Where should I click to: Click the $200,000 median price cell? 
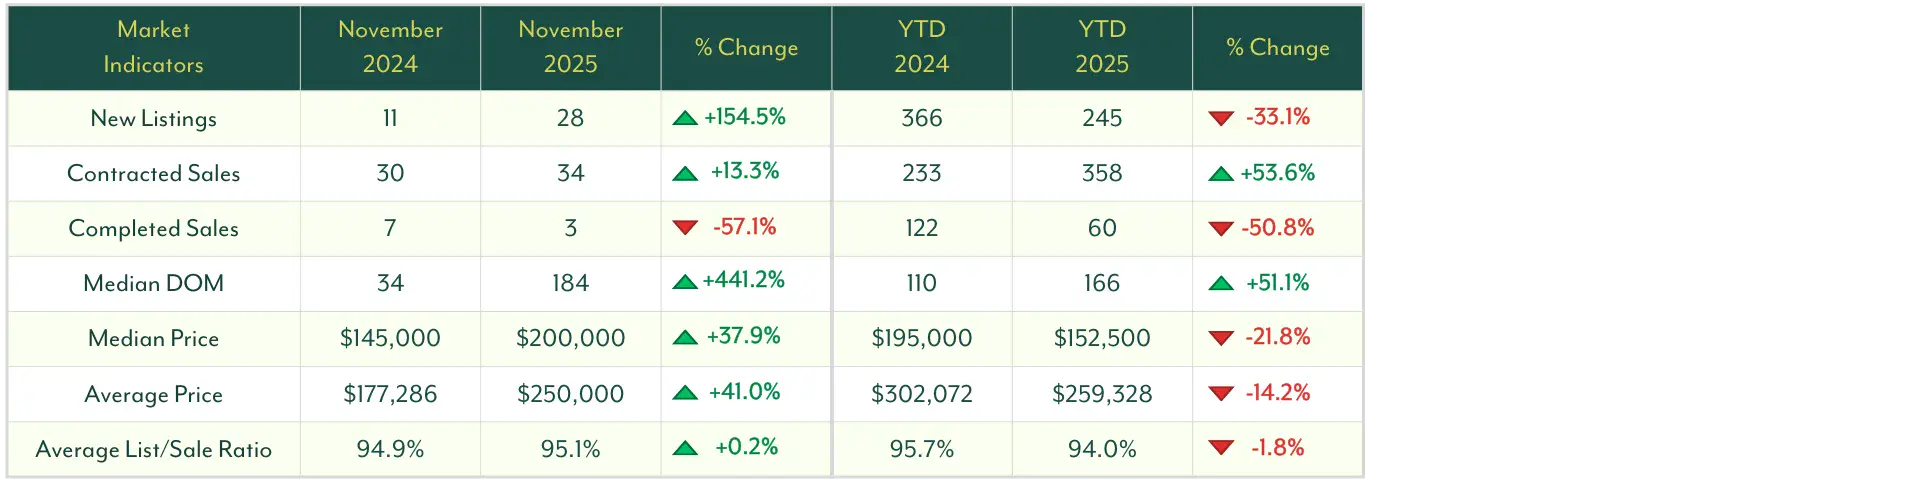click(x=570, y=338)
